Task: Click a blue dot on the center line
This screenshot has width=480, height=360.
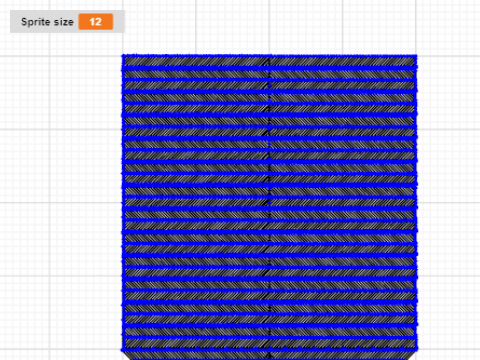Action: tap(269, 202)
